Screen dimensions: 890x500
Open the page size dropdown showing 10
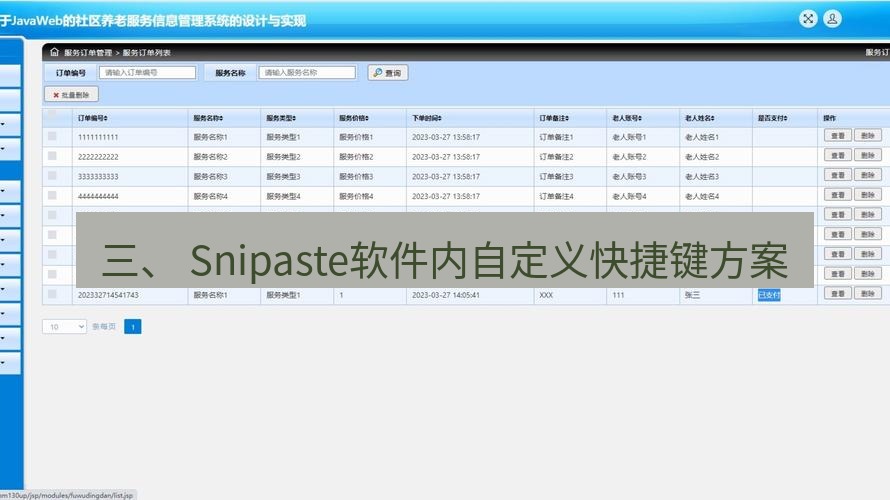pos(64,326)
